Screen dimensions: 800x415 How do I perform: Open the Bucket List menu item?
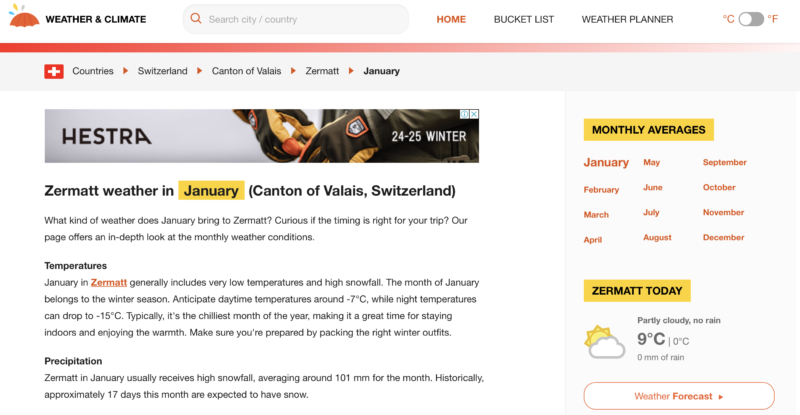pyautogui.click(x=523, y=19)
